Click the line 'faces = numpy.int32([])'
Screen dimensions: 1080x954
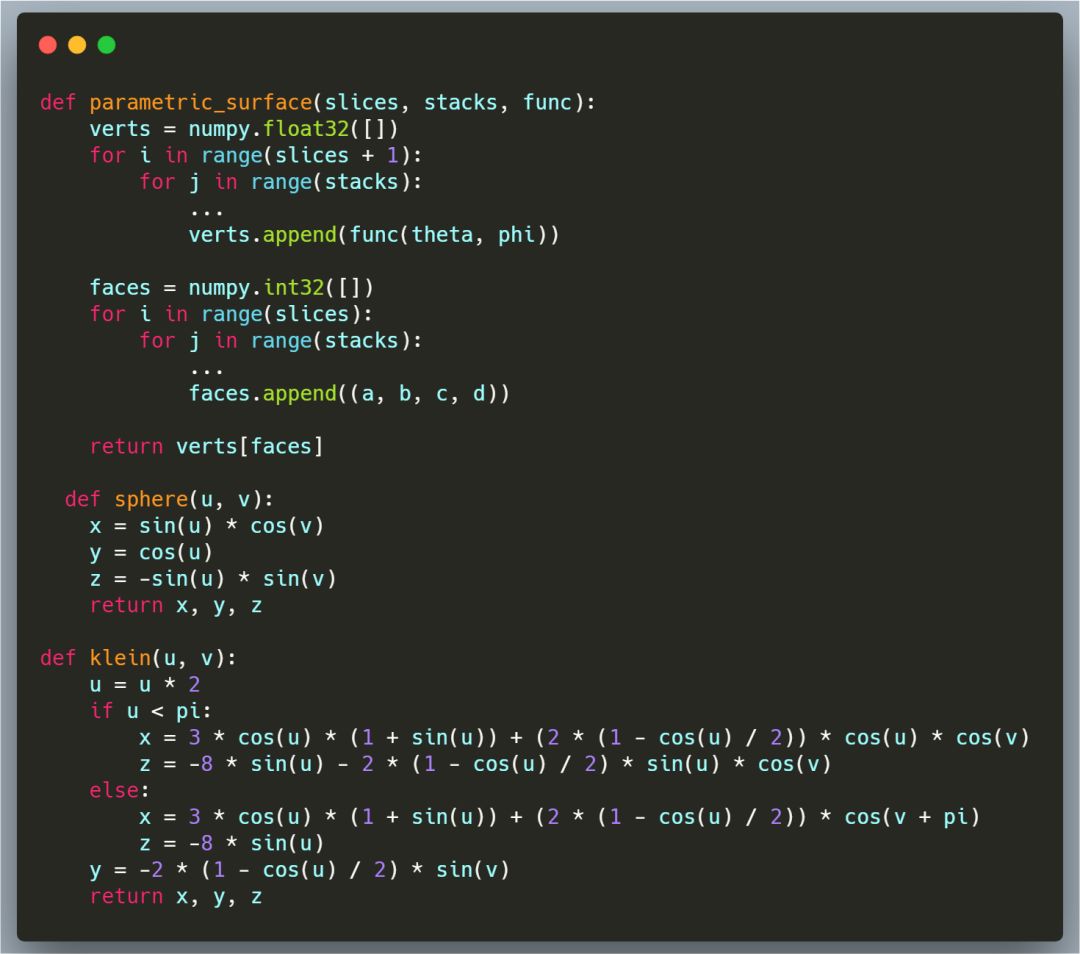pyautogui.click(x=231, y=288)
